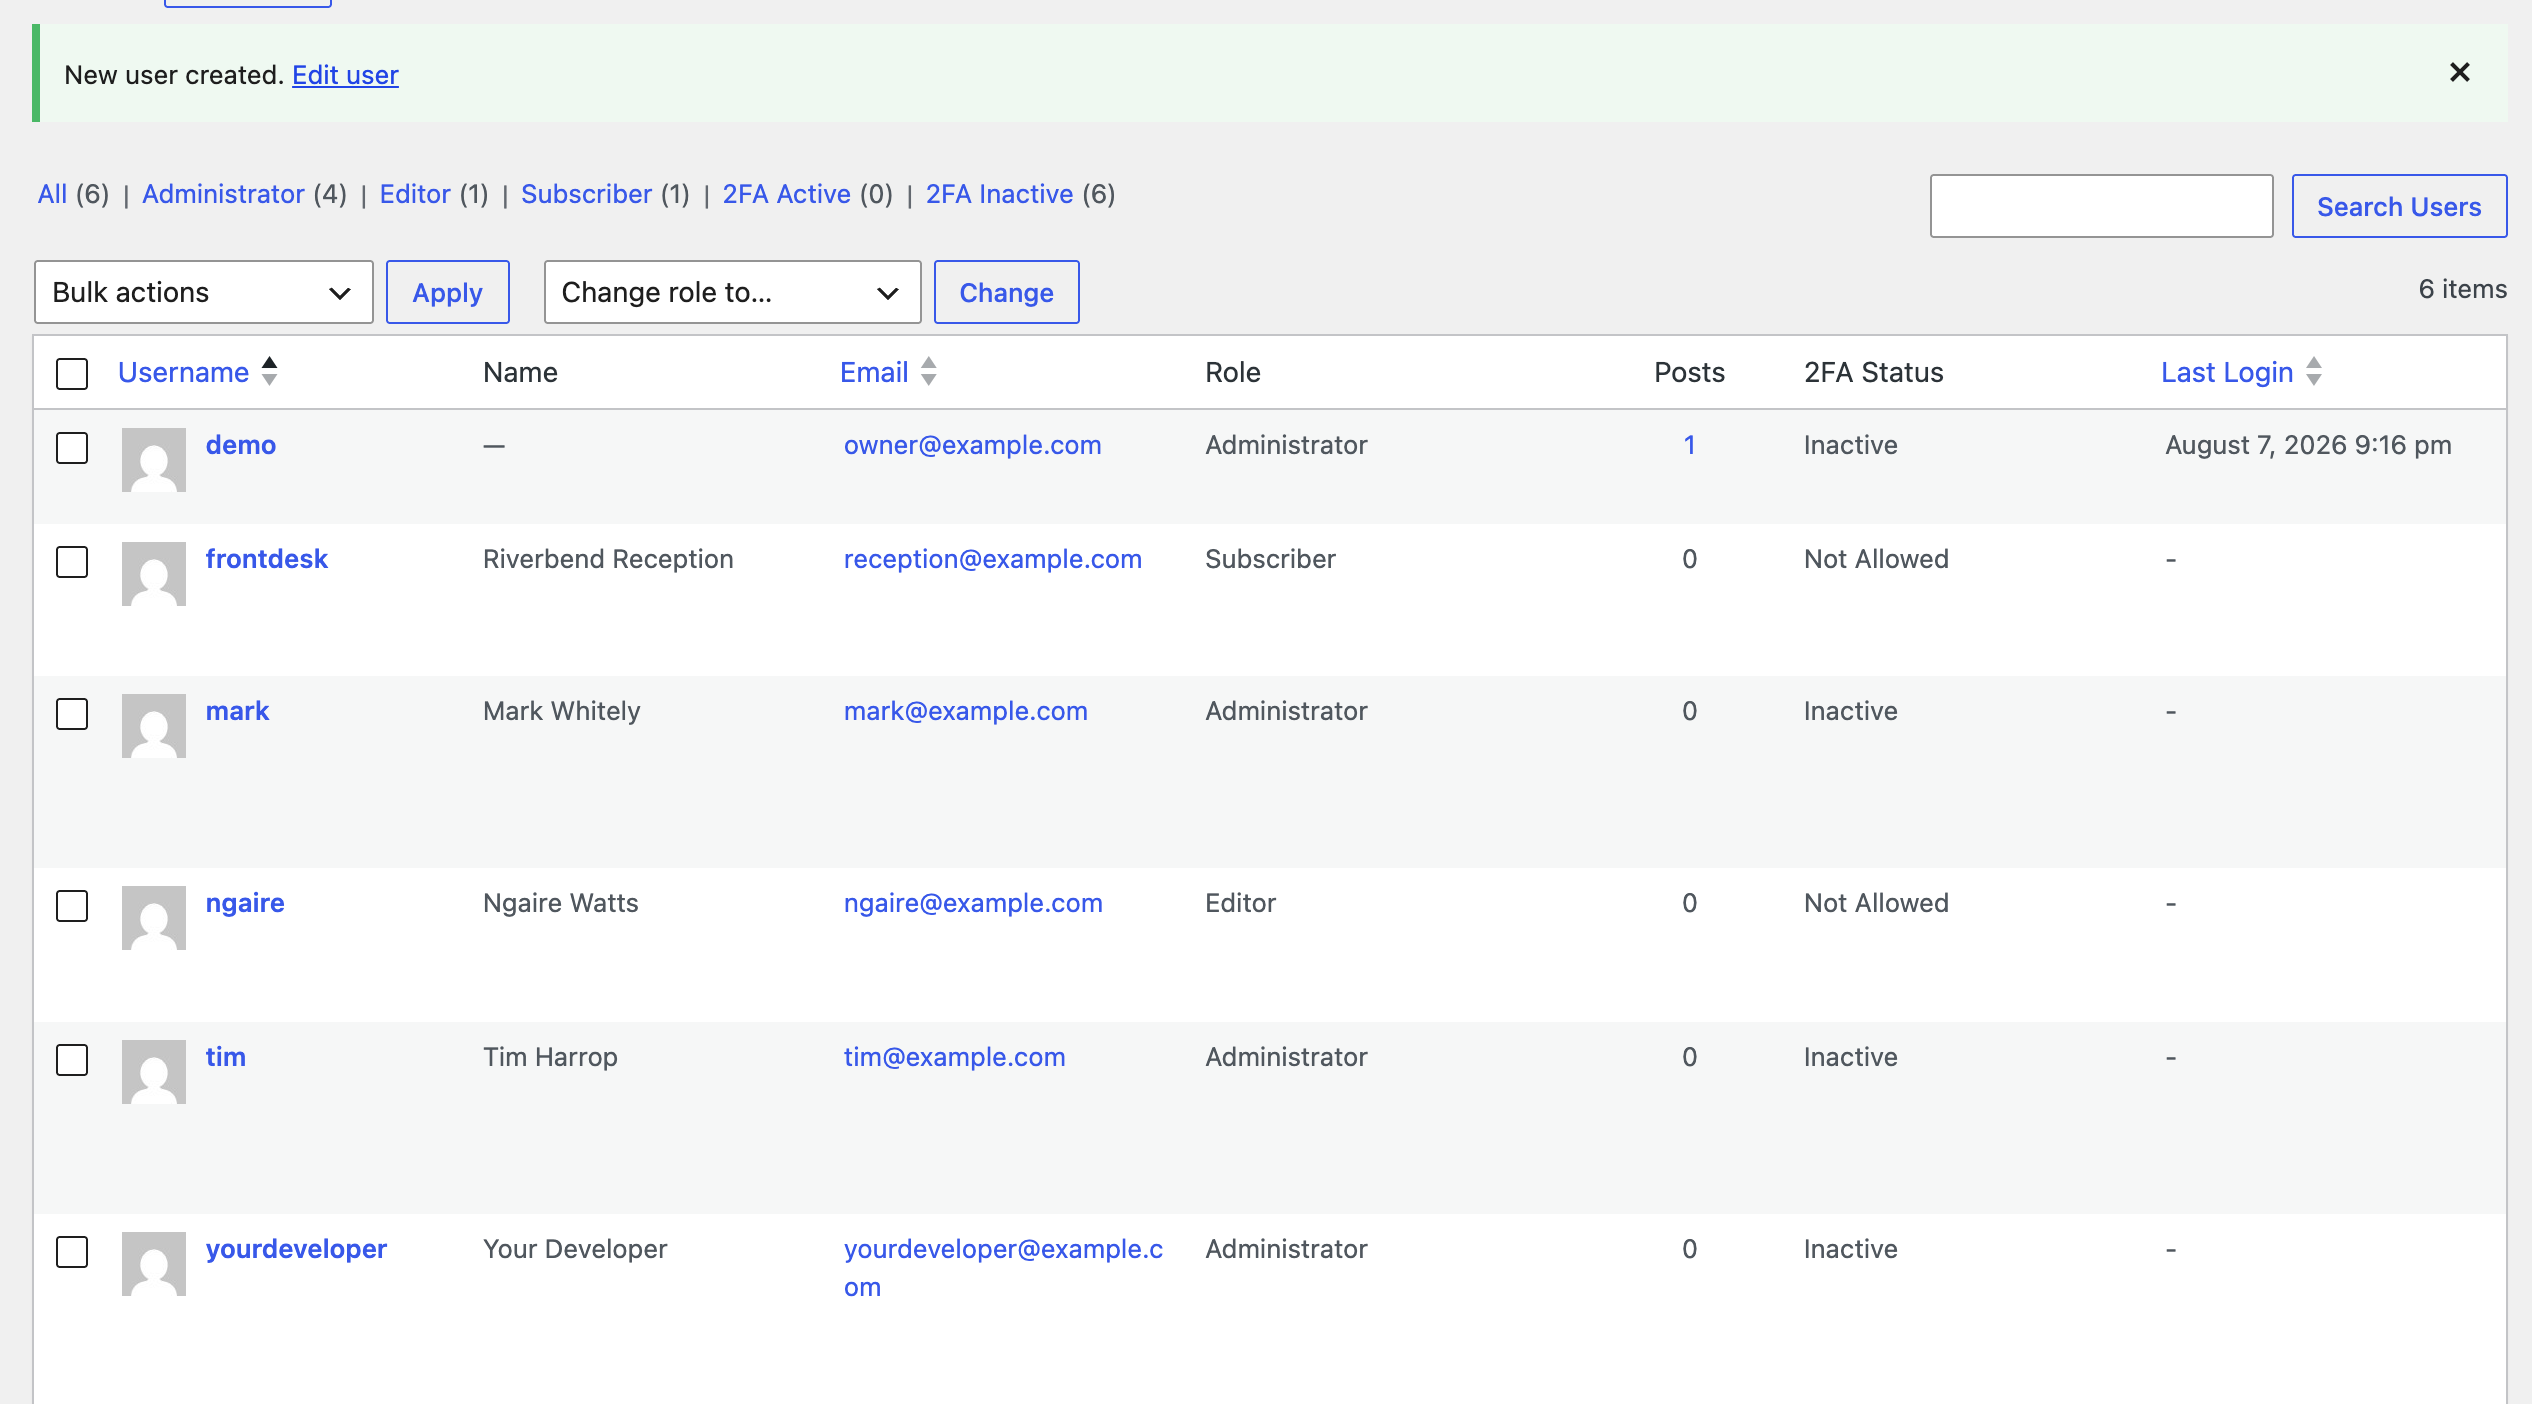Screen dimensions: 2532x1404
Task: Sort the table by Username
Action: (183, 372)
